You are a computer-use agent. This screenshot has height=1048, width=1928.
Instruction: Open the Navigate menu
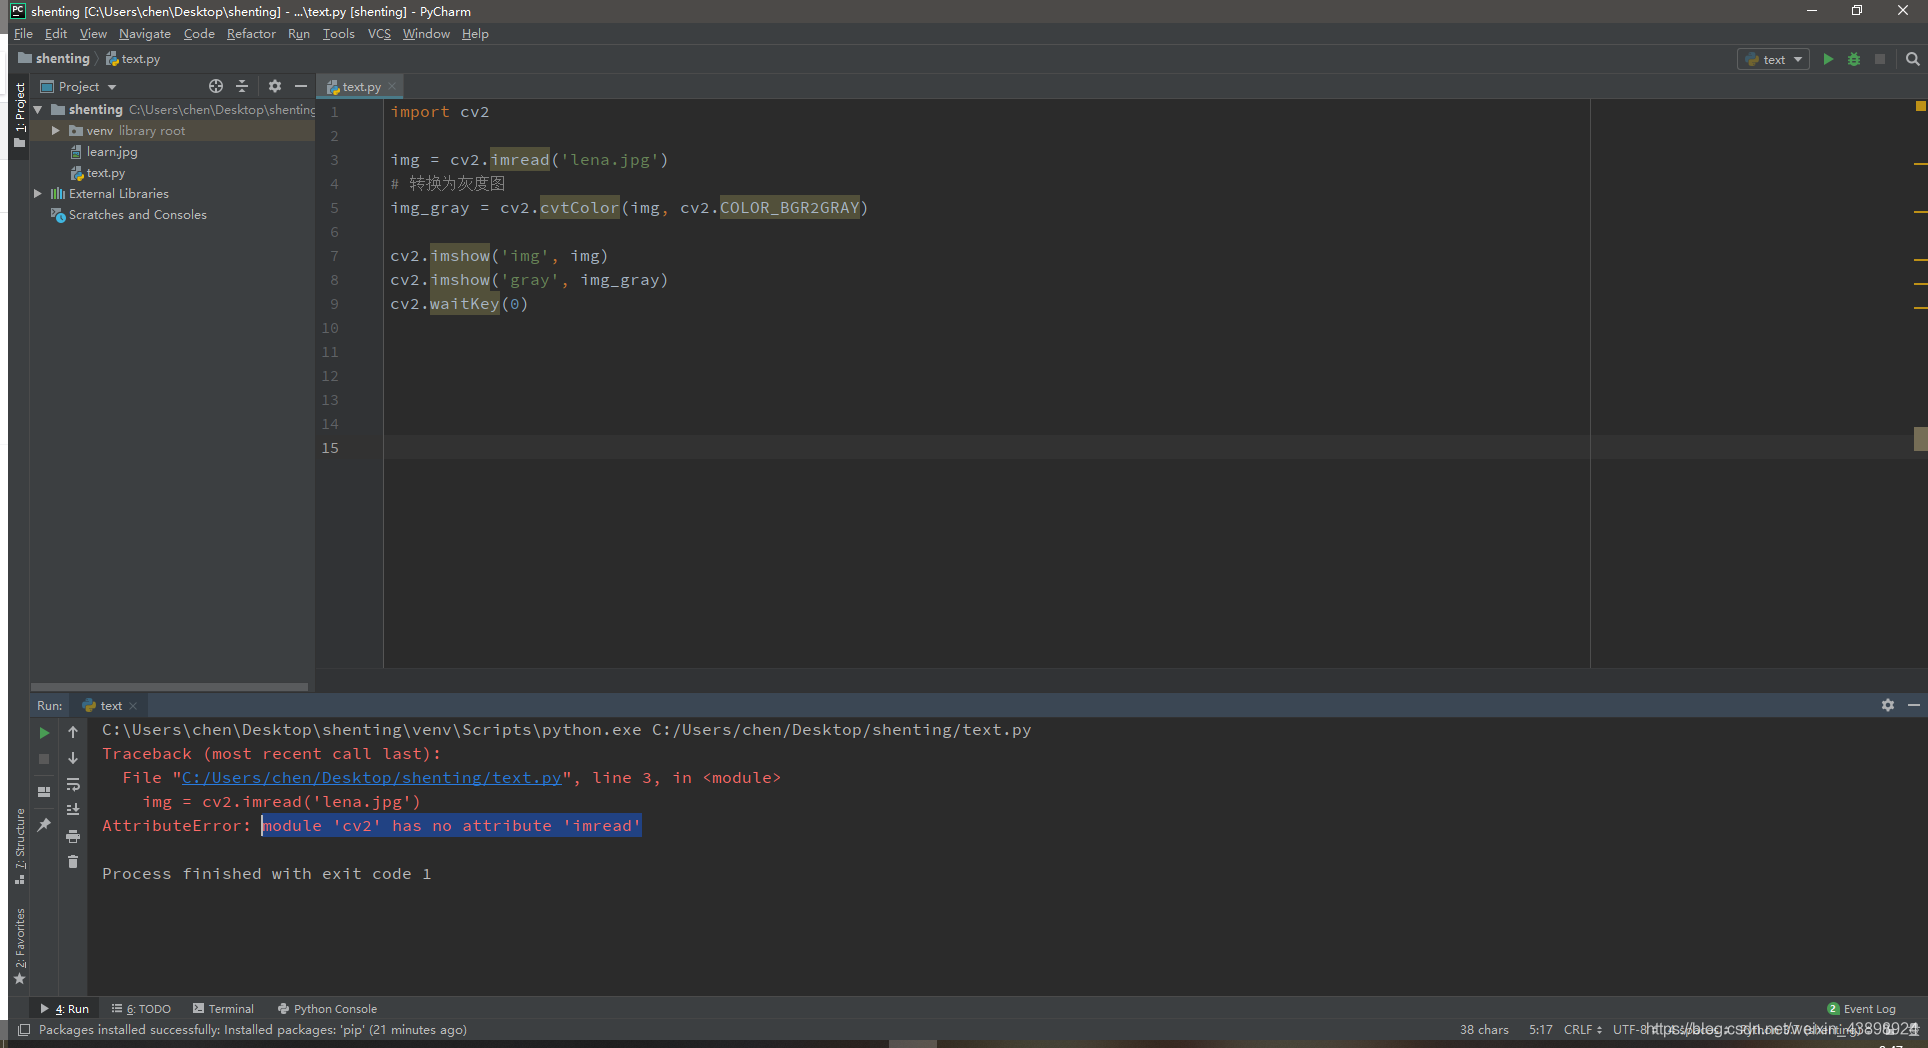pyautogui.click(x=145, y=34)
